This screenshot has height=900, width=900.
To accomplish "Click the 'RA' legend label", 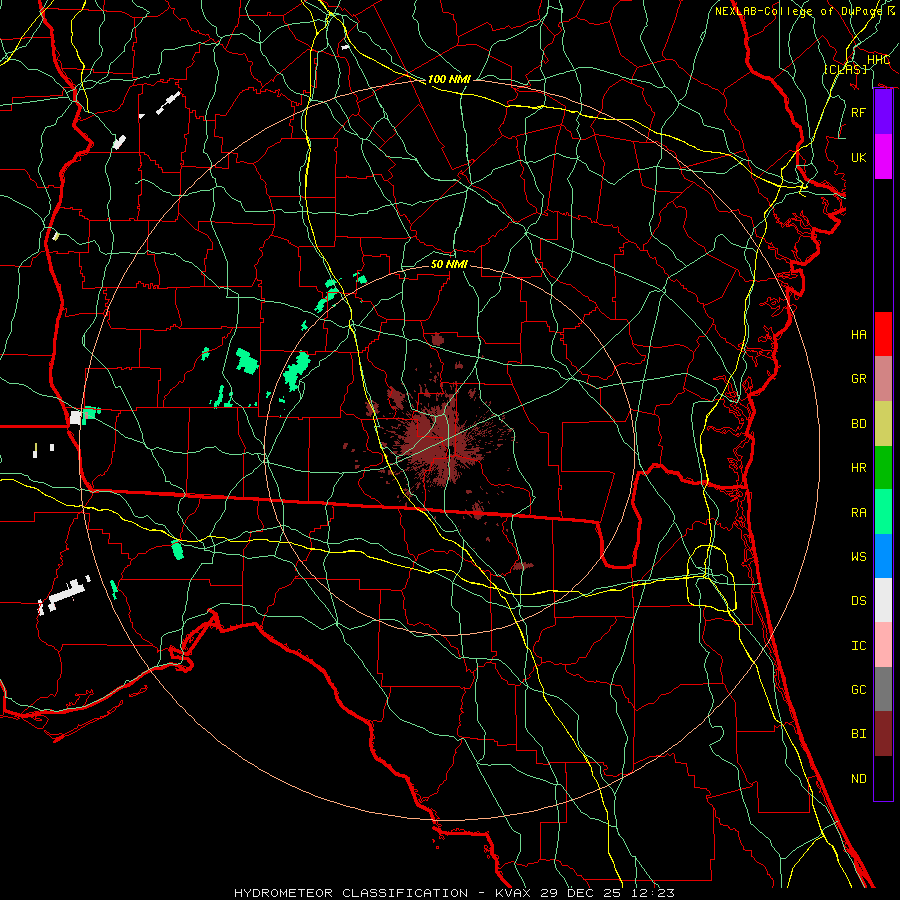I will [859, 513].
